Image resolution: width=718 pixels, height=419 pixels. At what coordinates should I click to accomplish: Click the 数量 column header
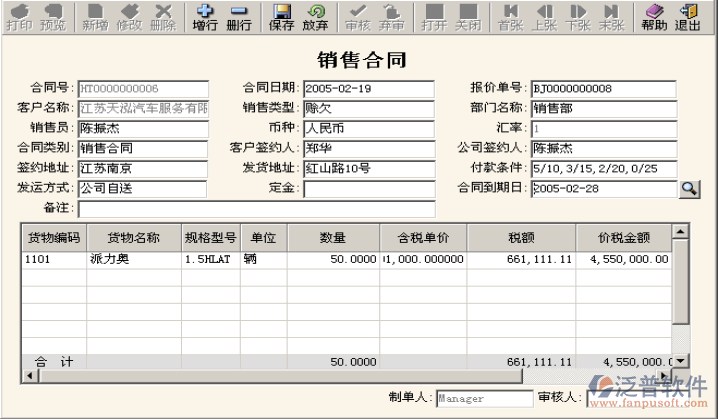coord(333,238)
